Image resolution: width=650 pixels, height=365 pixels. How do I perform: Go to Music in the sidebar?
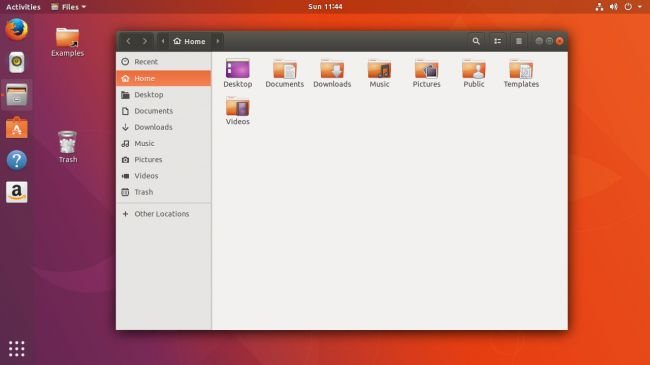pyautogui.click(x=164, y=143)
